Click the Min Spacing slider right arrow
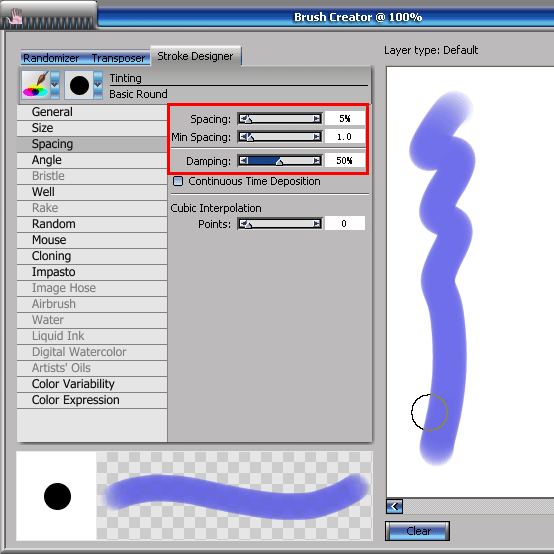This screenshot has width=554, height=554. coord(317,136)
